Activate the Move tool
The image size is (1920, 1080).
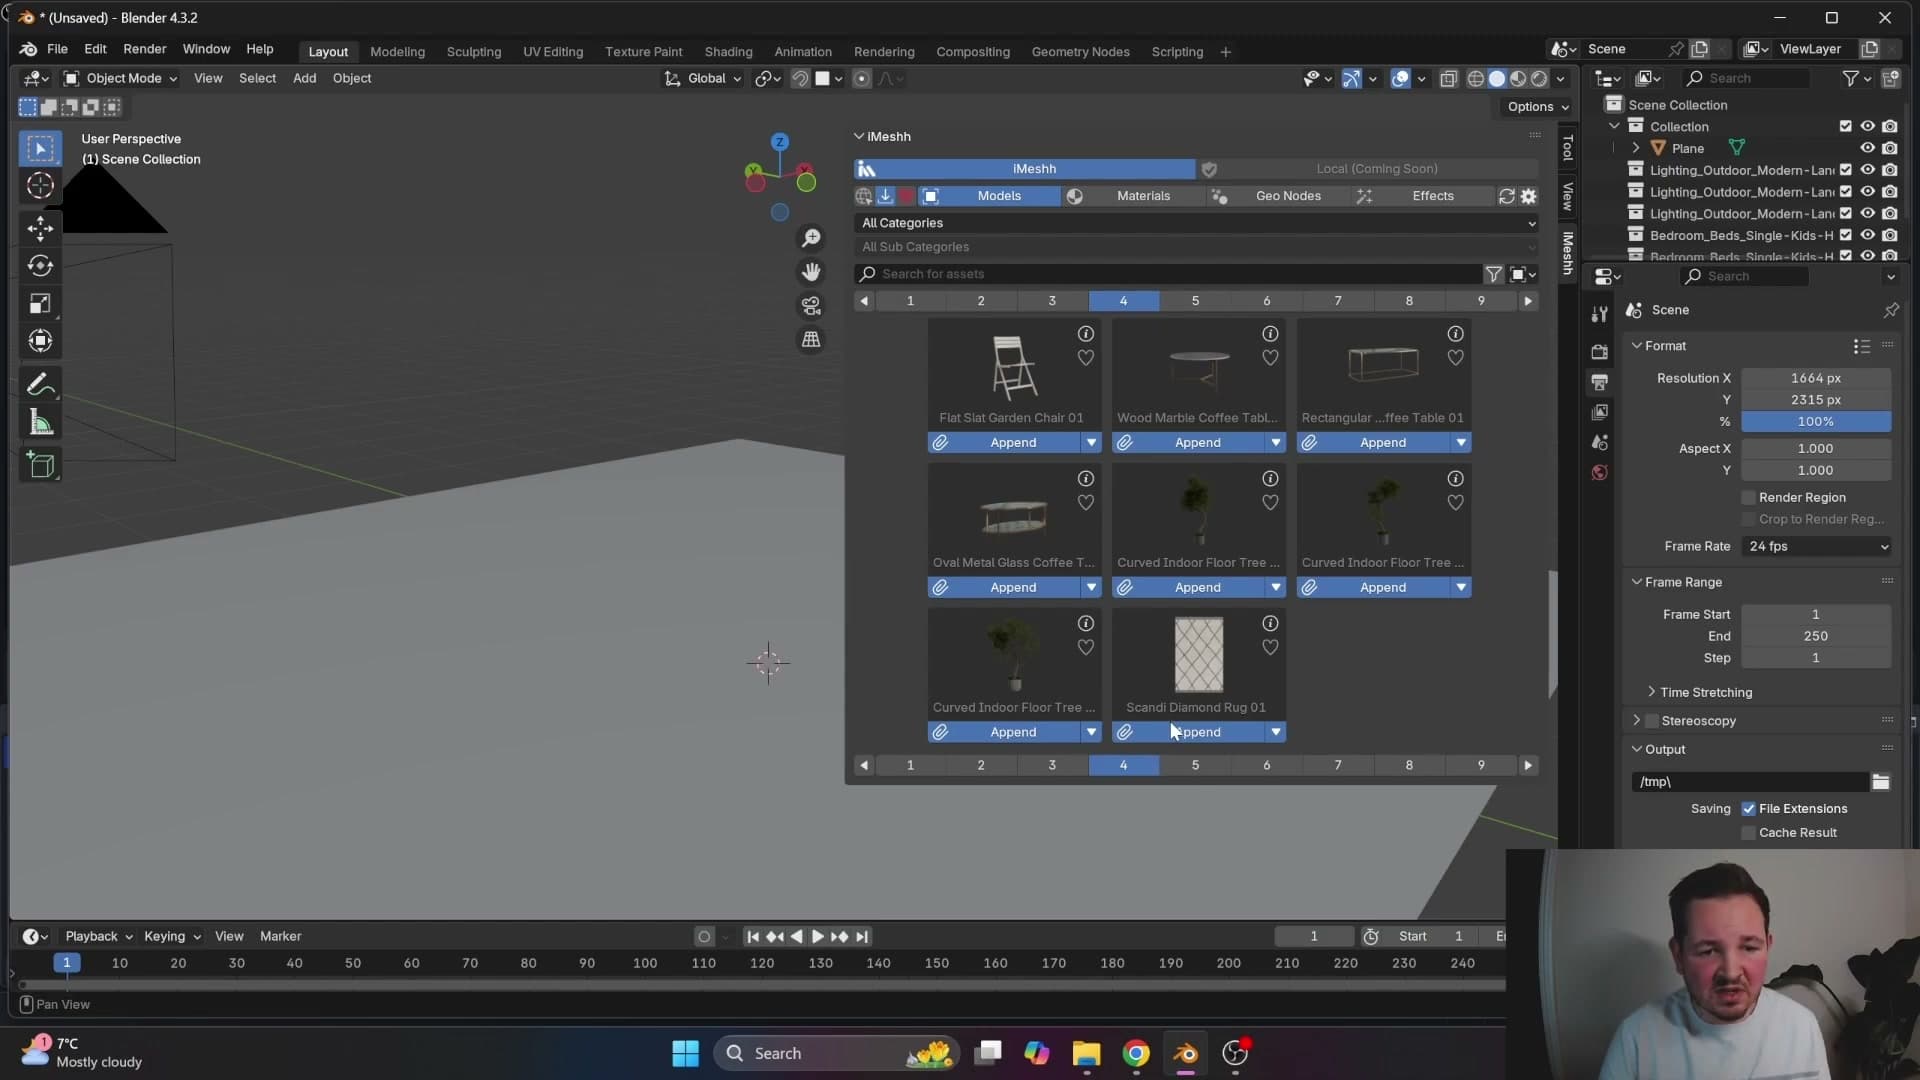coord(40,228)
